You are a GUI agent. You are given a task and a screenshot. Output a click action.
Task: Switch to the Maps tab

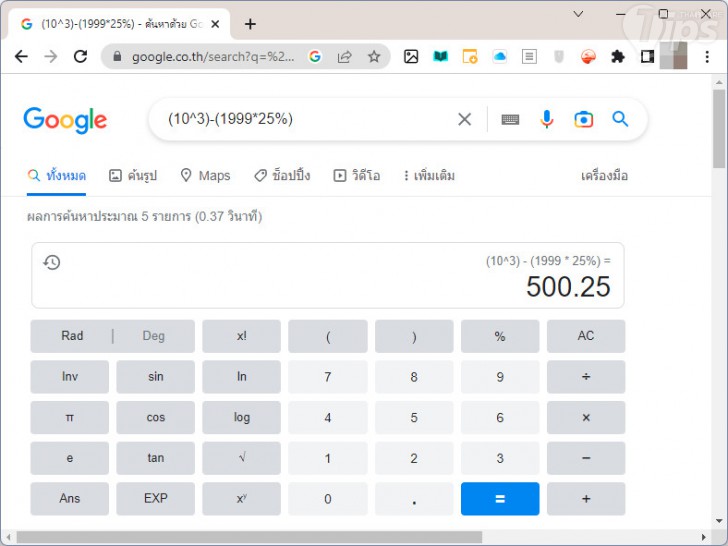(205, 176)
